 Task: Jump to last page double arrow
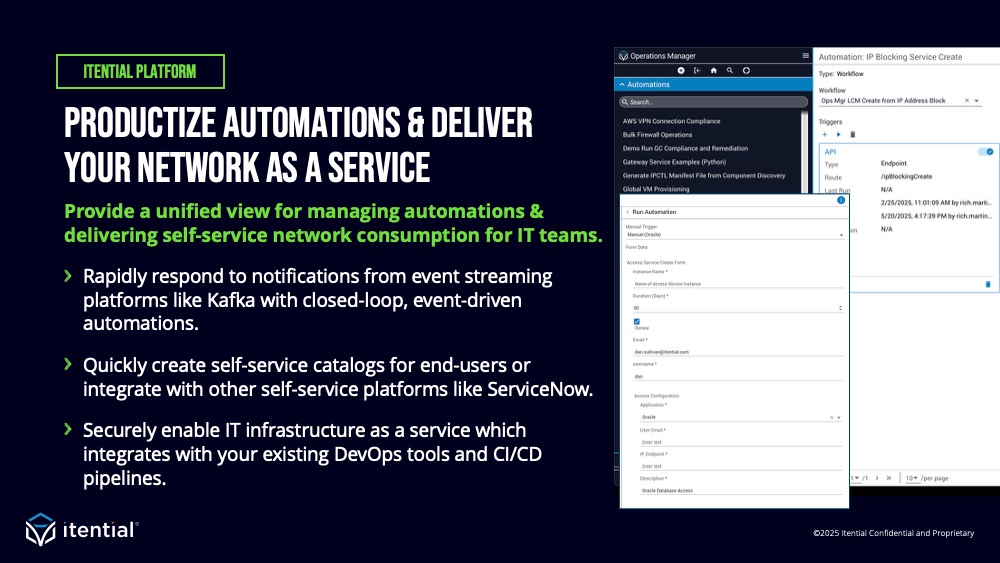tap(888, 478)
